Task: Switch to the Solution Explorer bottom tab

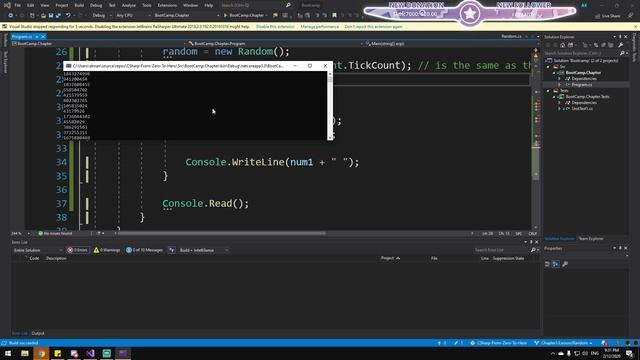Action: click(559, 239)
